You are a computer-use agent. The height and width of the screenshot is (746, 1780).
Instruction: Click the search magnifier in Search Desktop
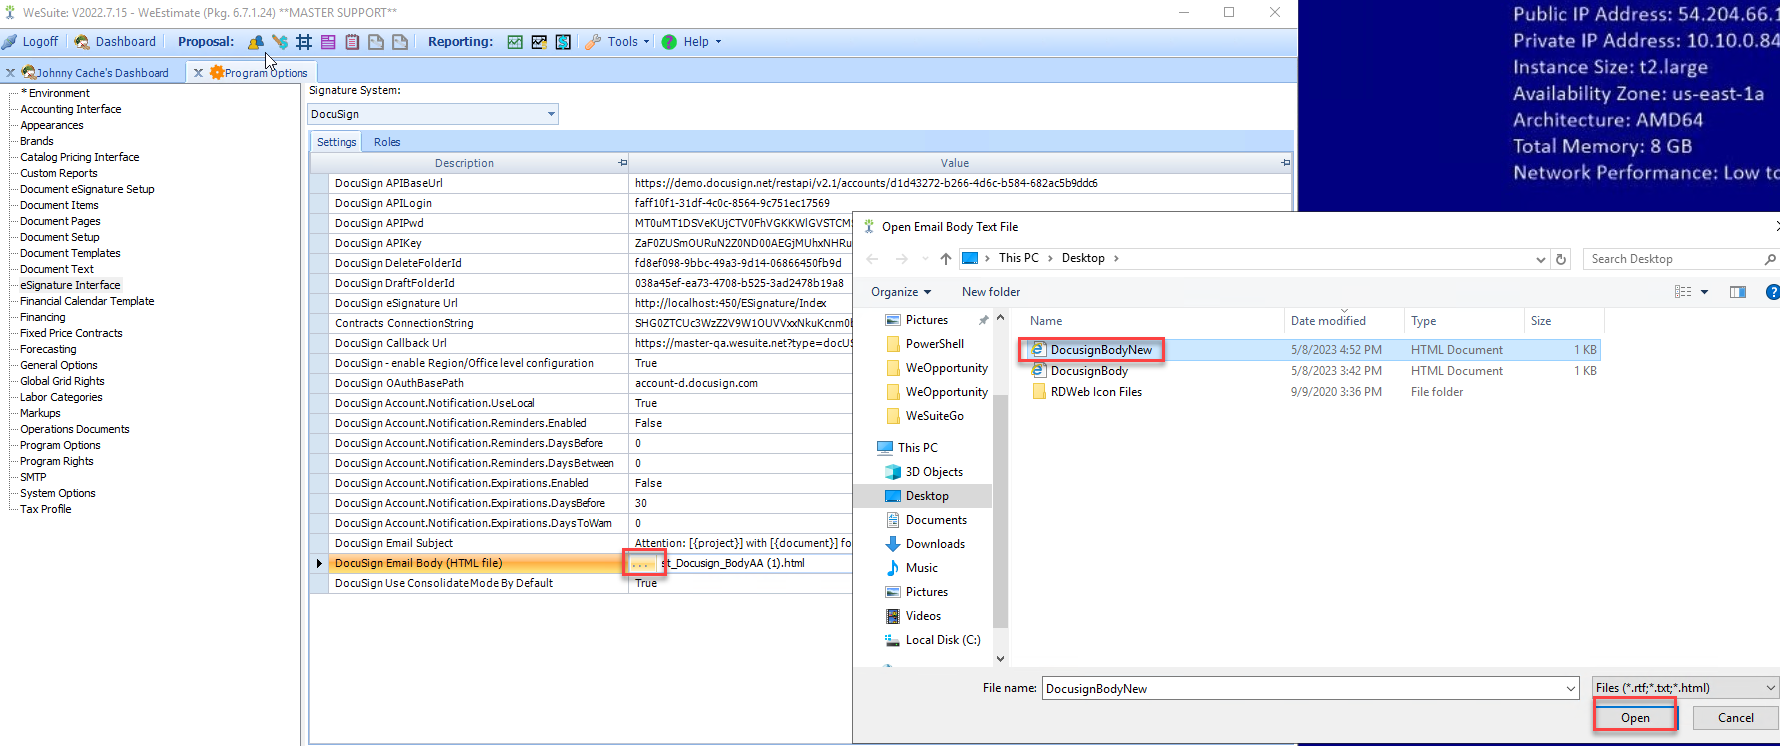coord(1770,259)
